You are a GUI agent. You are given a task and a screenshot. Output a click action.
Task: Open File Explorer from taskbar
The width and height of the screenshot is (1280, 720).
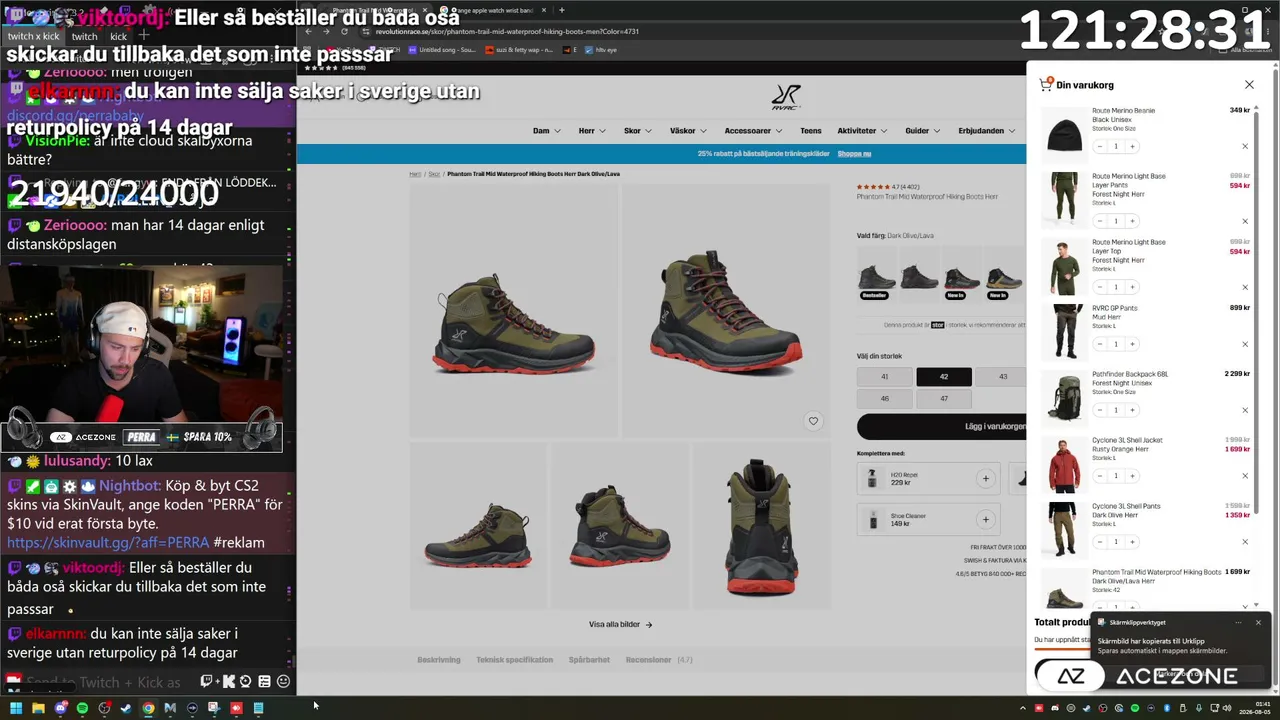38,708
